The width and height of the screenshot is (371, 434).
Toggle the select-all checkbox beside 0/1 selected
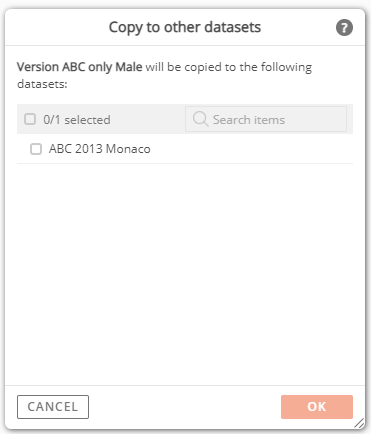coord(30,119)
